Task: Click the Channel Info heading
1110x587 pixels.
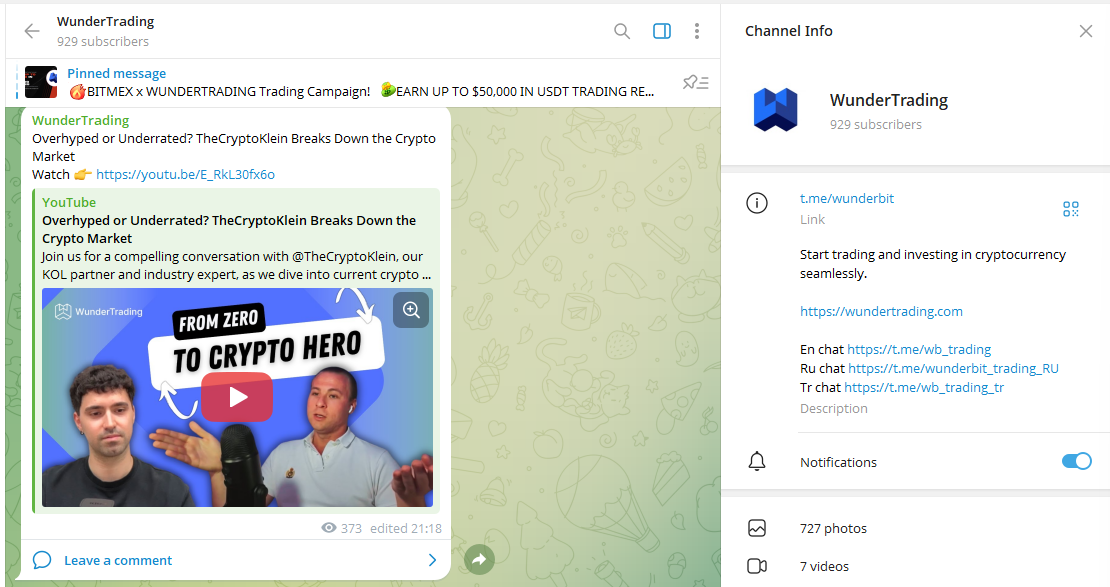Action: [x=789, y=31]
